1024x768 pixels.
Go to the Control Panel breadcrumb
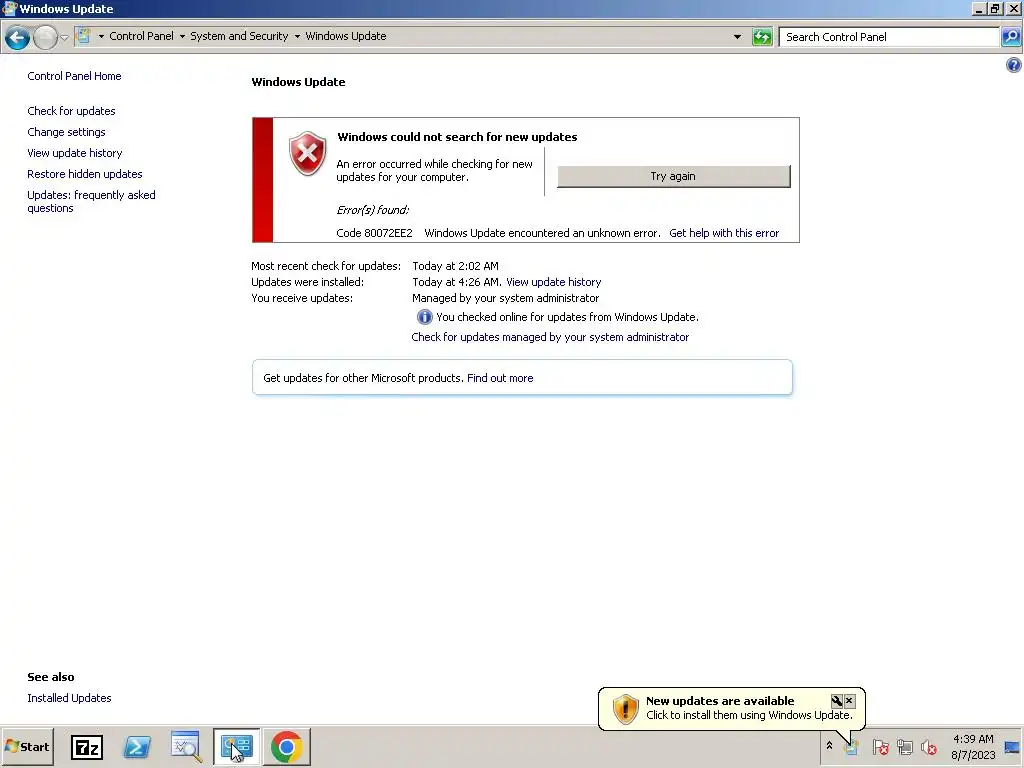(141, 36)
